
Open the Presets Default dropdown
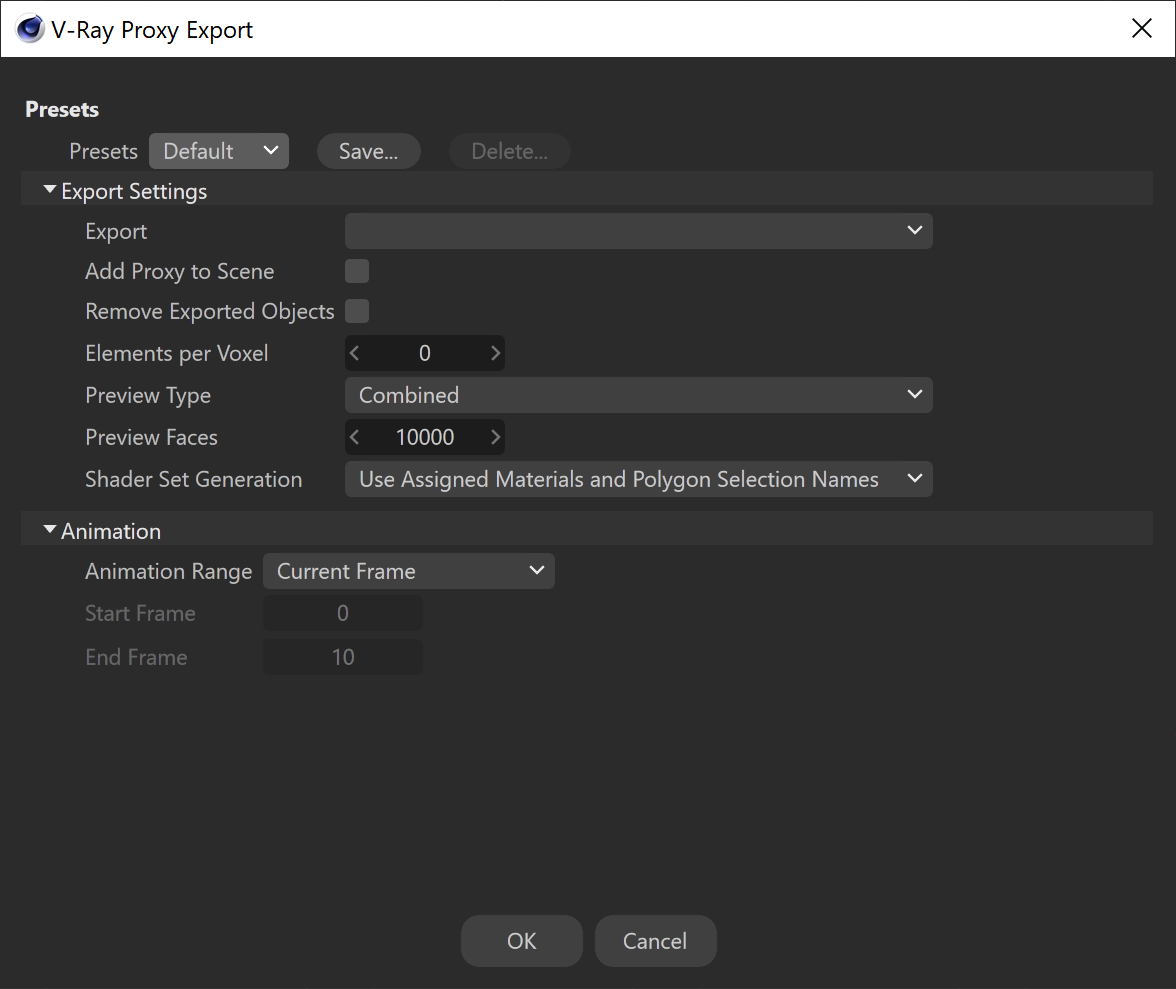pos(219,151)
